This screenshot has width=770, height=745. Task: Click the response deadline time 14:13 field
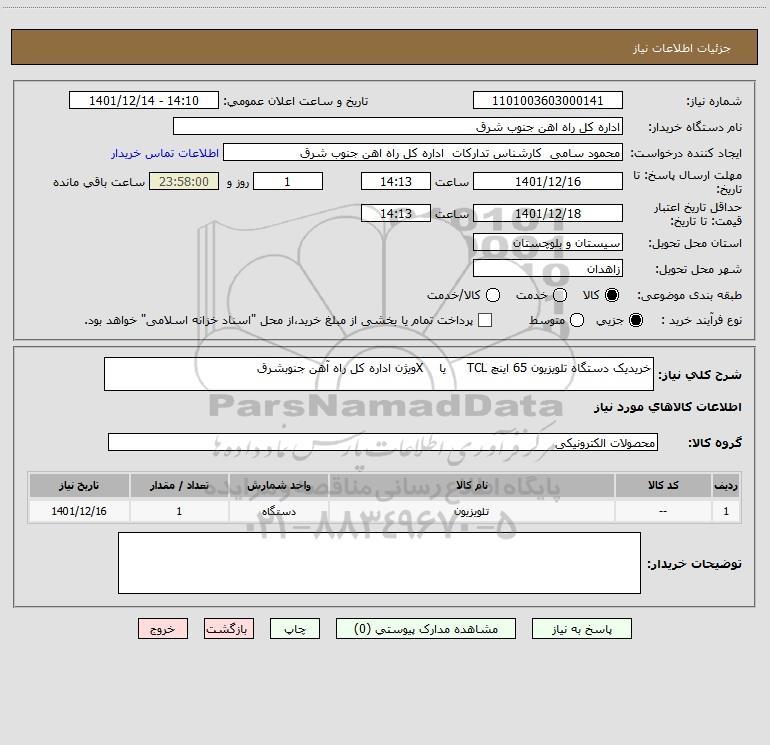(396, 182)
